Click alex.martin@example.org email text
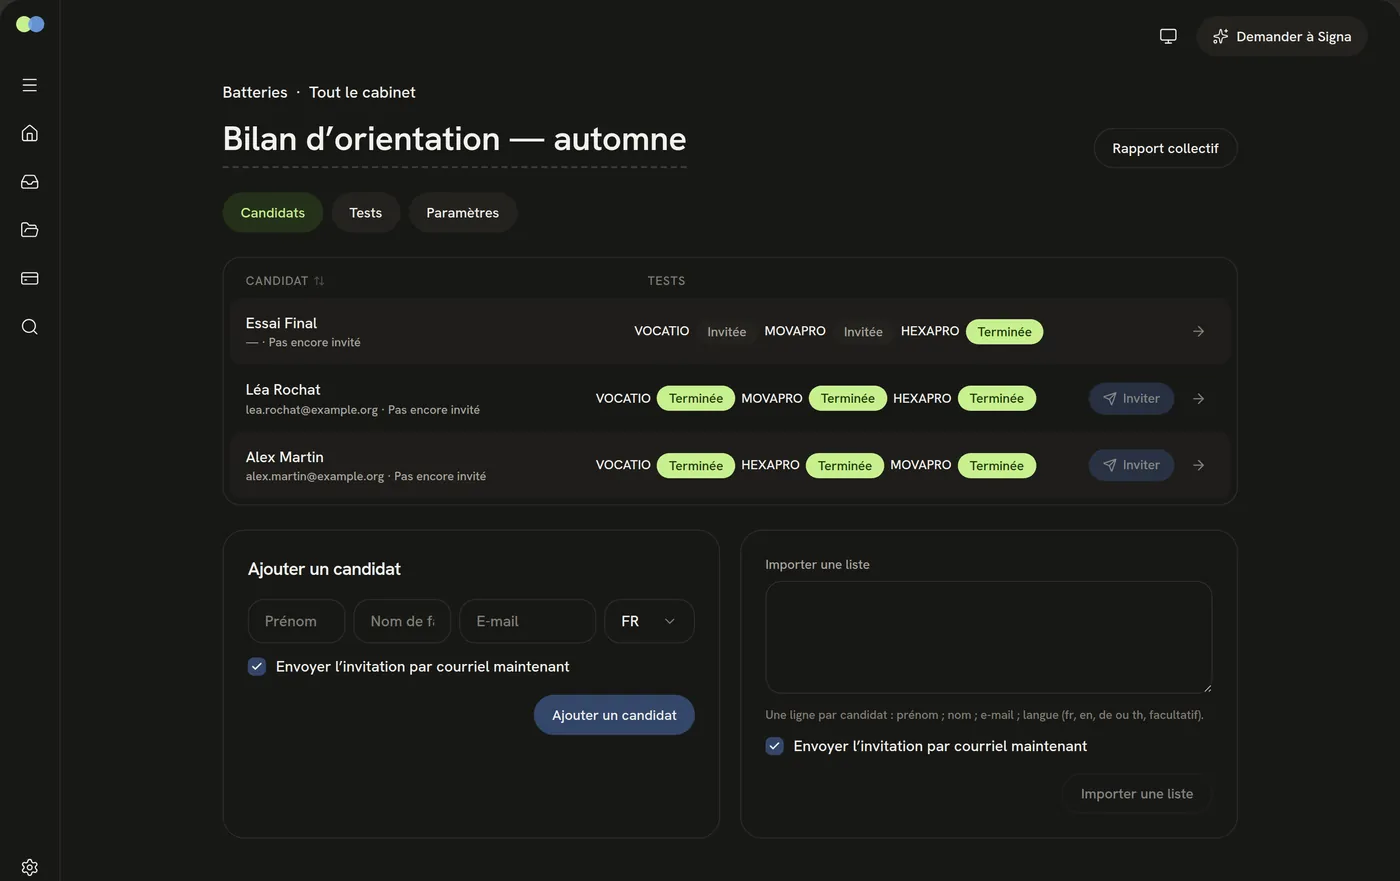Screen dimensions: 1400x881 pos(315,477)
